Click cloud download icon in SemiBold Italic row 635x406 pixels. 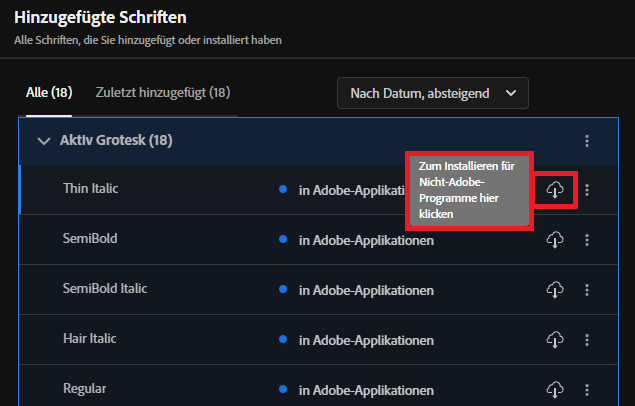click(x=555, y=290)
